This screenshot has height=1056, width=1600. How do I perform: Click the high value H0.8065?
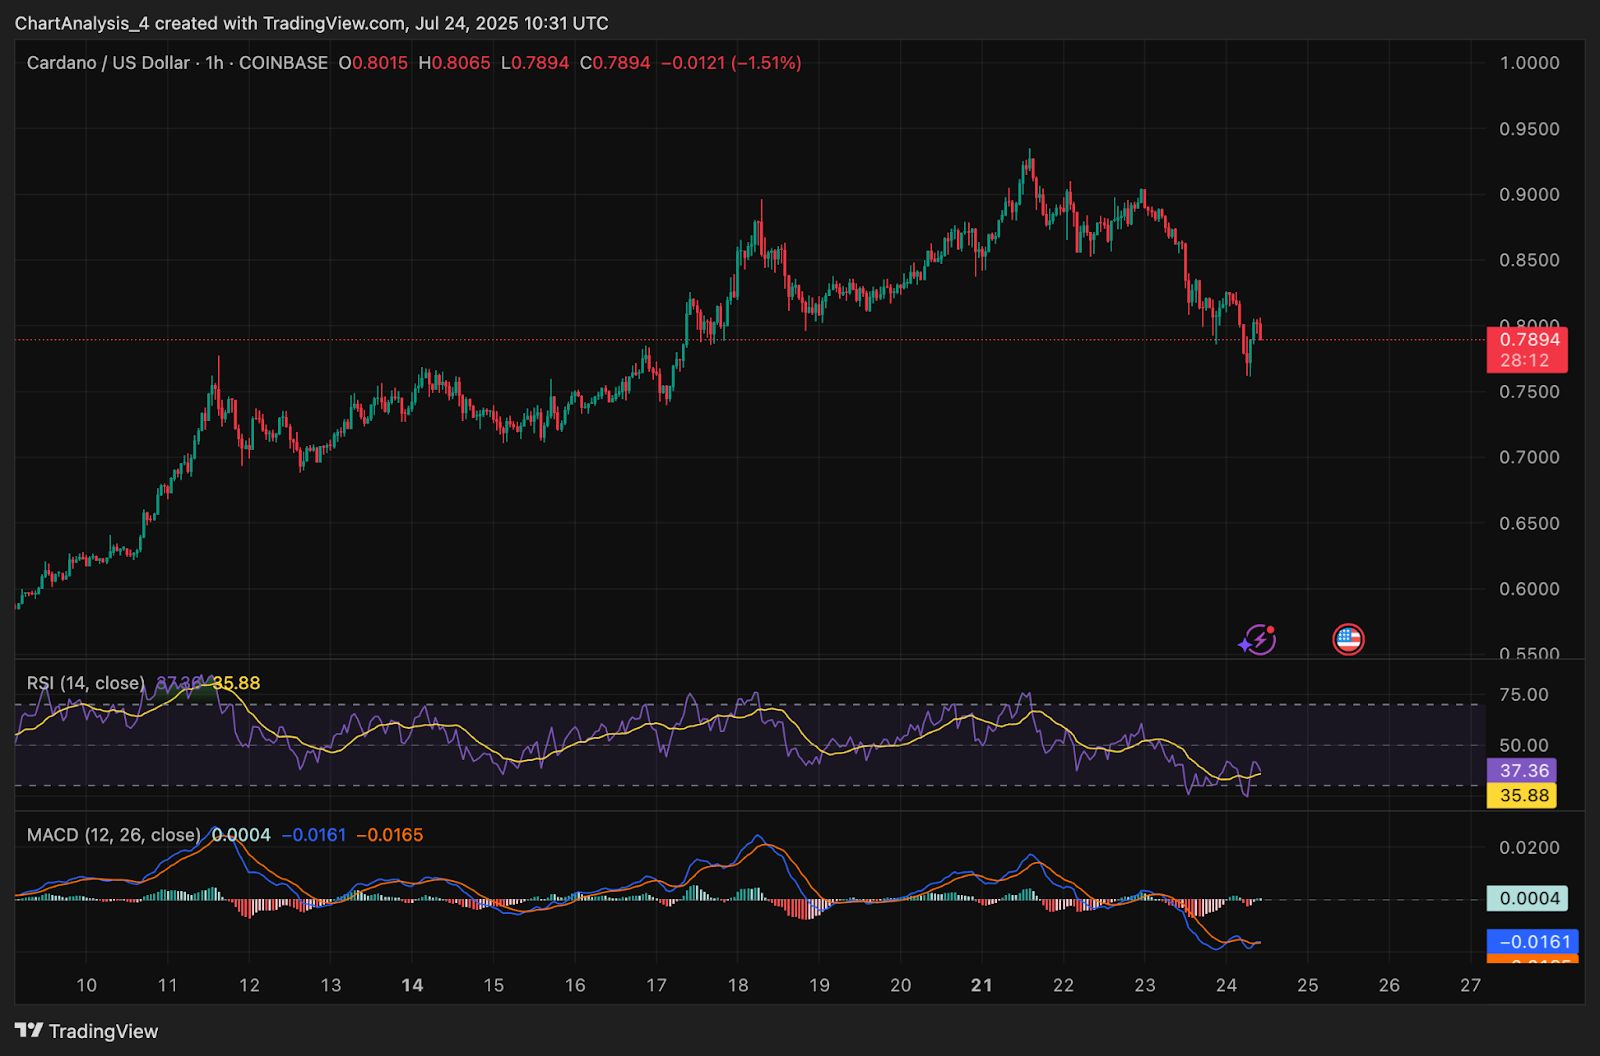point(454,63)
